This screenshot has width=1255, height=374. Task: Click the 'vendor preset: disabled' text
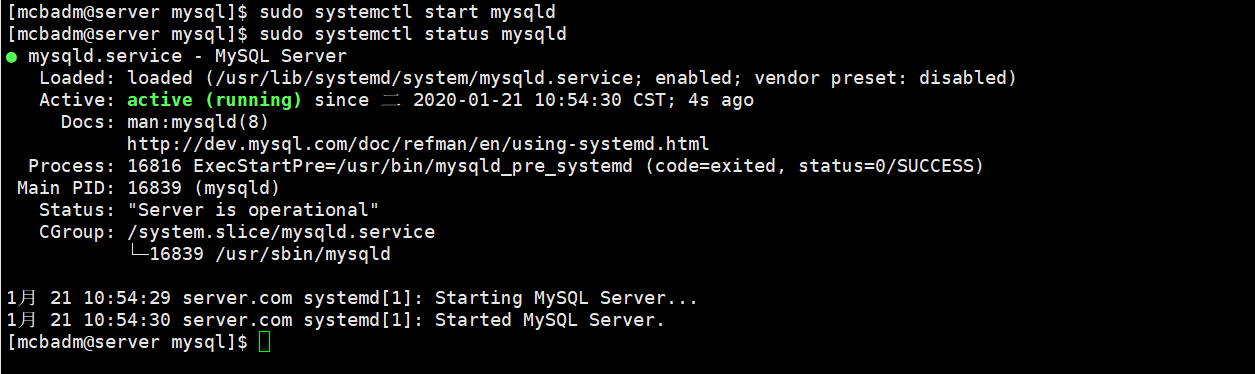[880, 78]
